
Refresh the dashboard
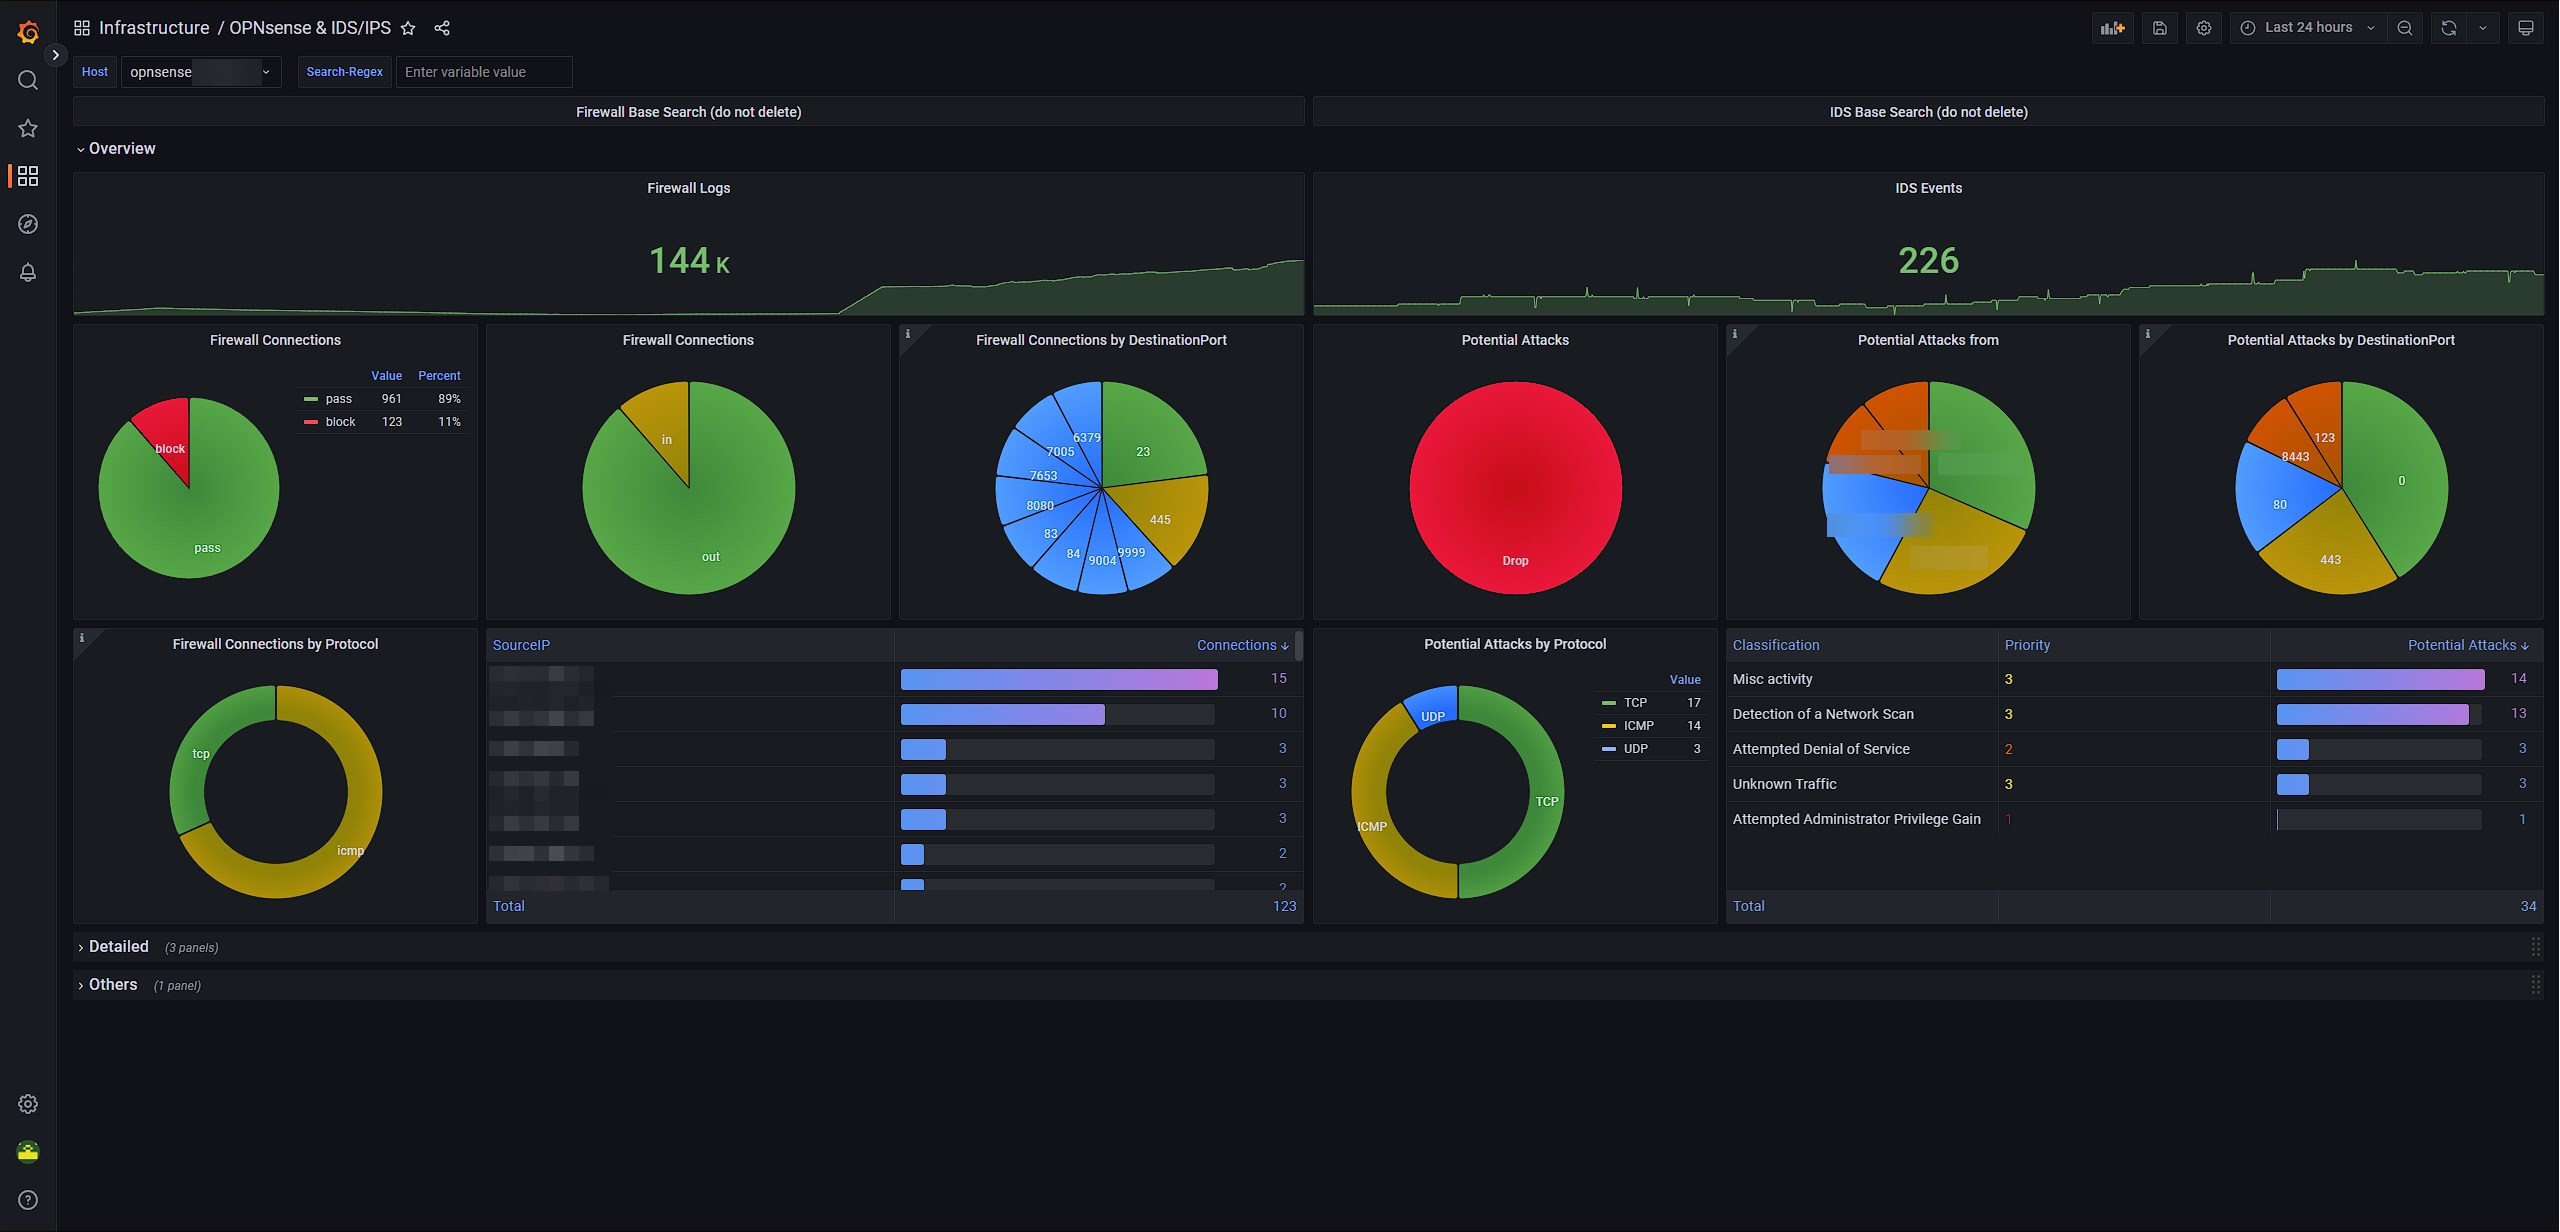(x=2449, y=28)
